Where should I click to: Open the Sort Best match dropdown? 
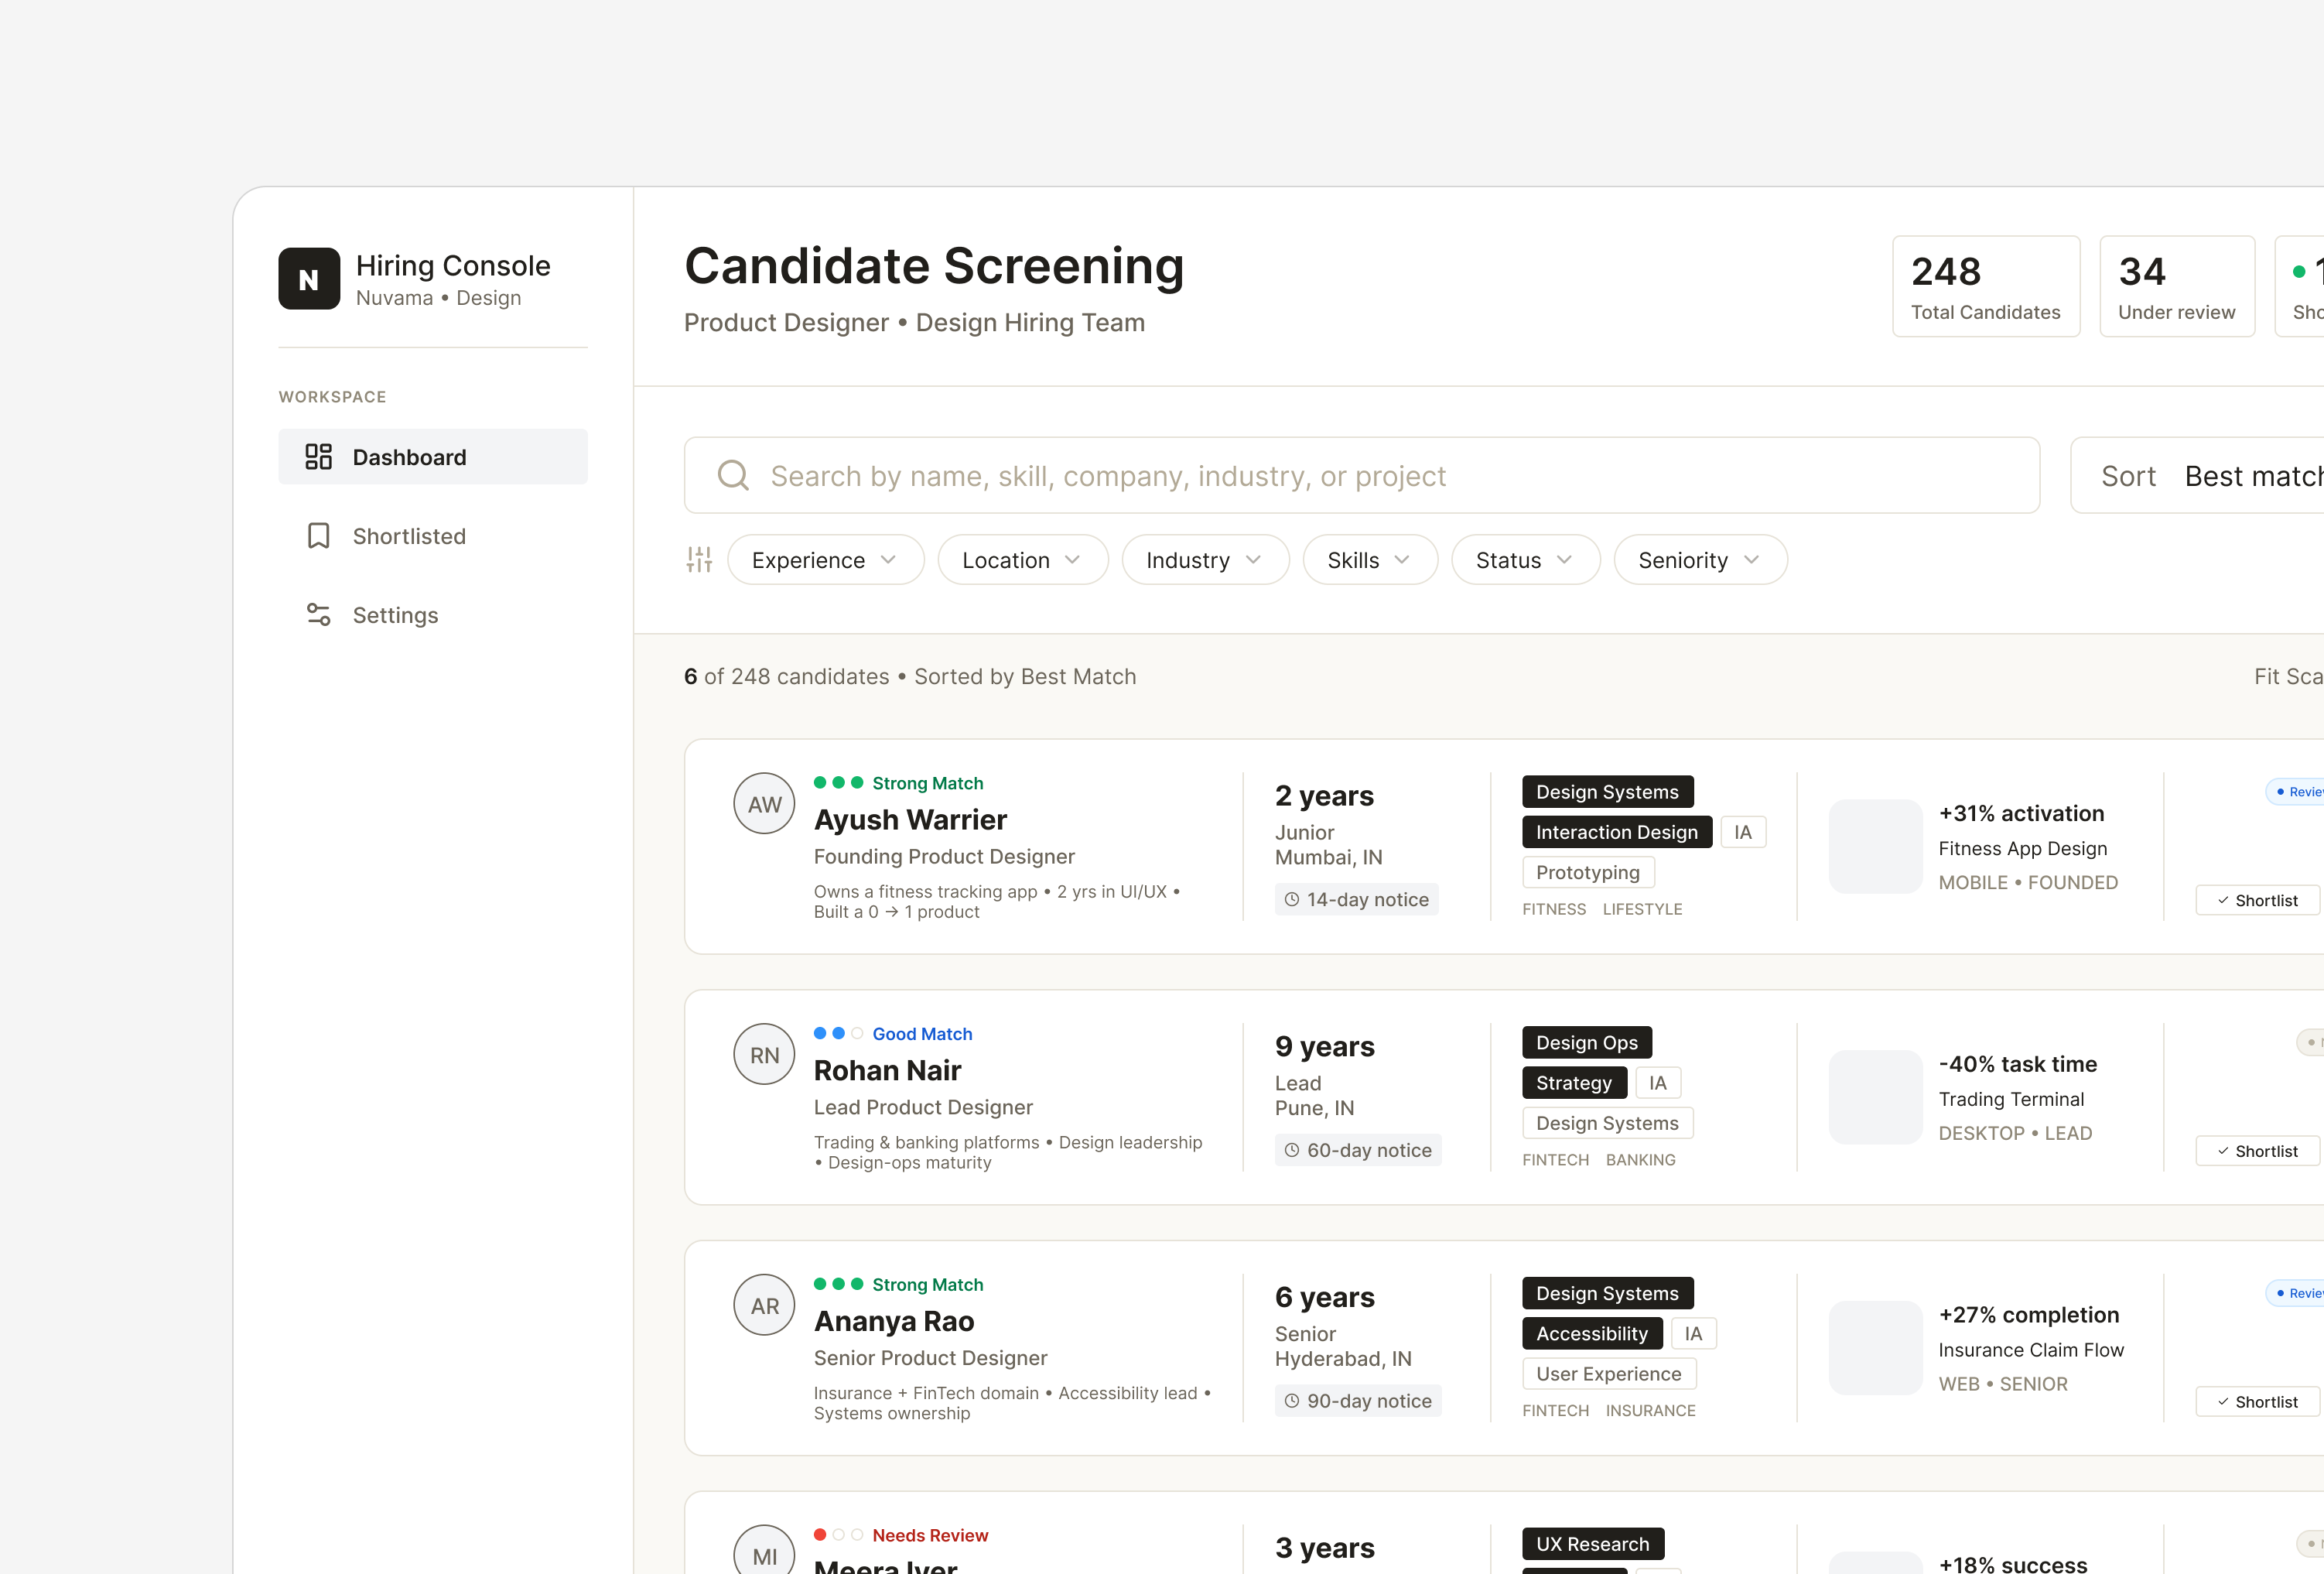pyautogui.click(x=2197, y=476)
